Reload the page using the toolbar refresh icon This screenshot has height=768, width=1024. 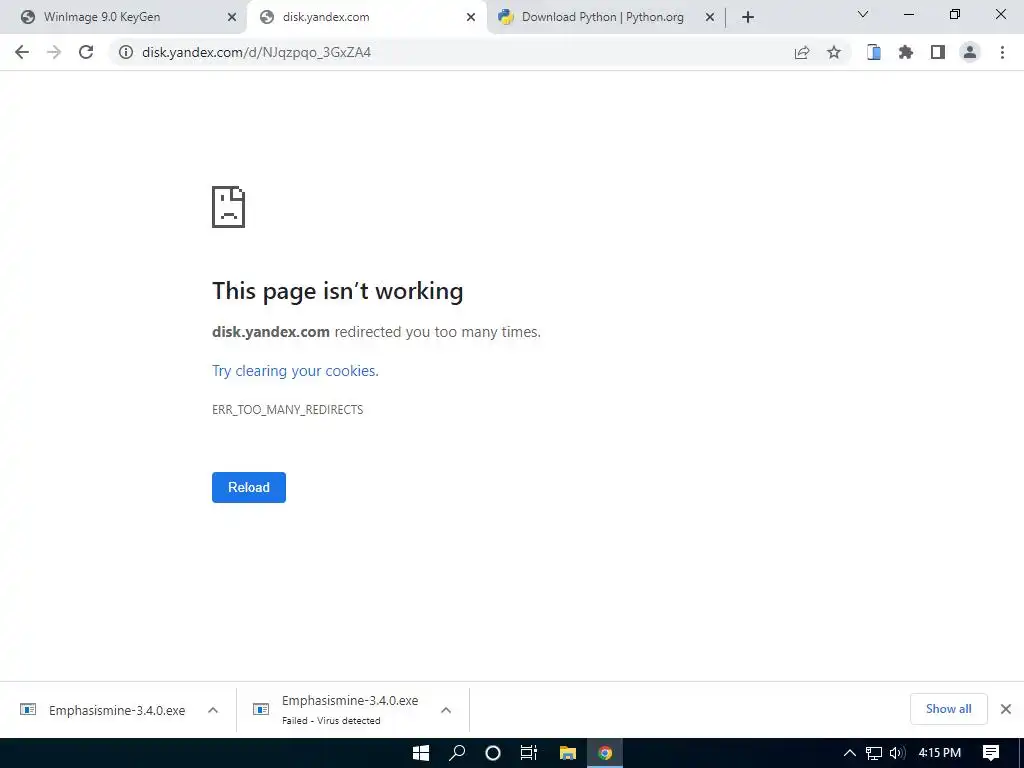[x=86, y=52]
